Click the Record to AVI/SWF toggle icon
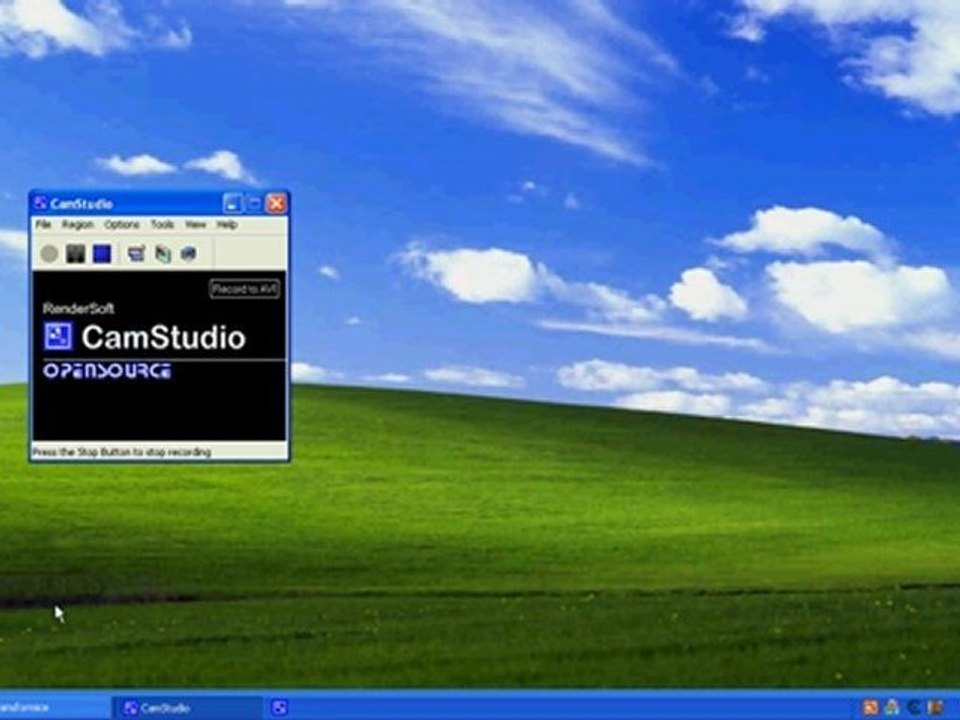This screenshot has width=960, height=720. pyautogui.click(x=162, y=253)
